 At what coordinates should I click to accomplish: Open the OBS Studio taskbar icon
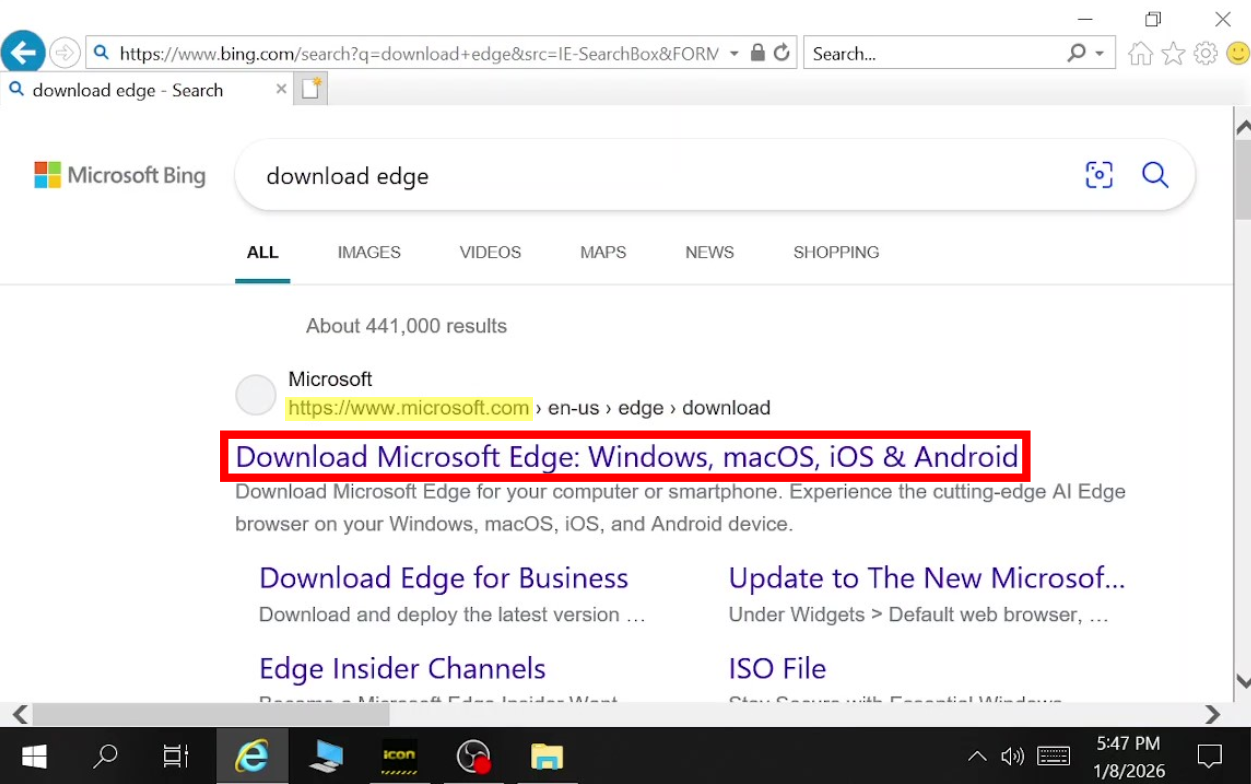tap(472, 756)
